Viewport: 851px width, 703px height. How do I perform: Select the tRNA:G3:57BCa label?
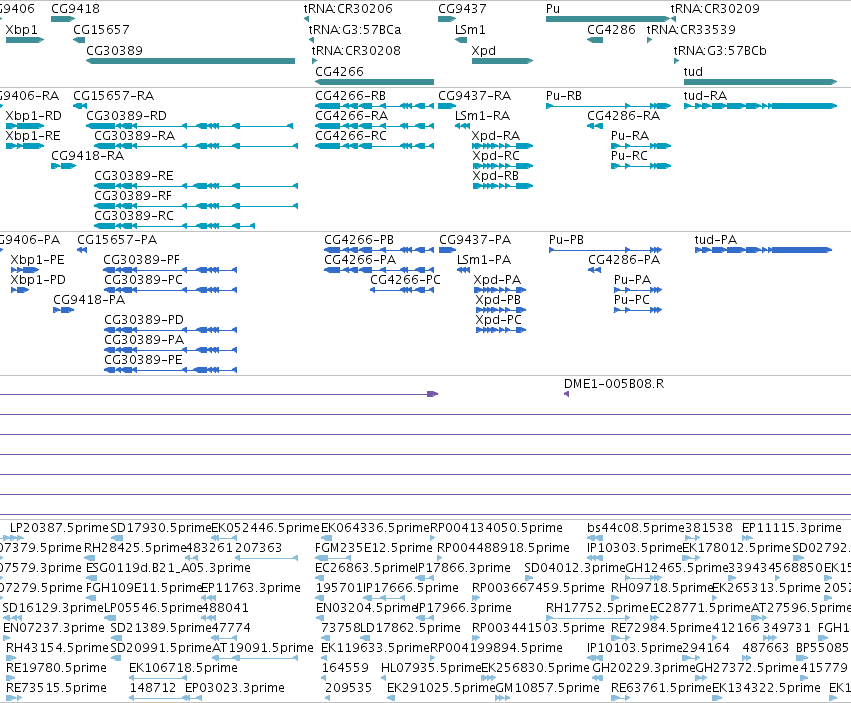tap(355, 29)
